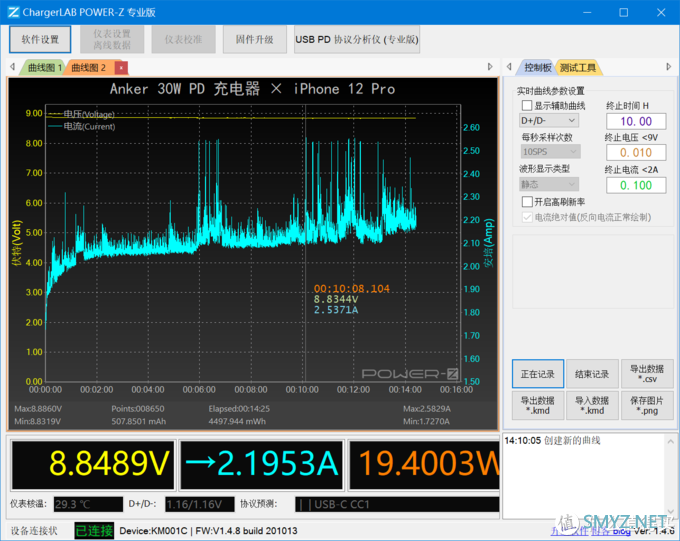Click 导入数据 *.kmd button
Screen dimensions: 680x541
click(x=592, y=405)
